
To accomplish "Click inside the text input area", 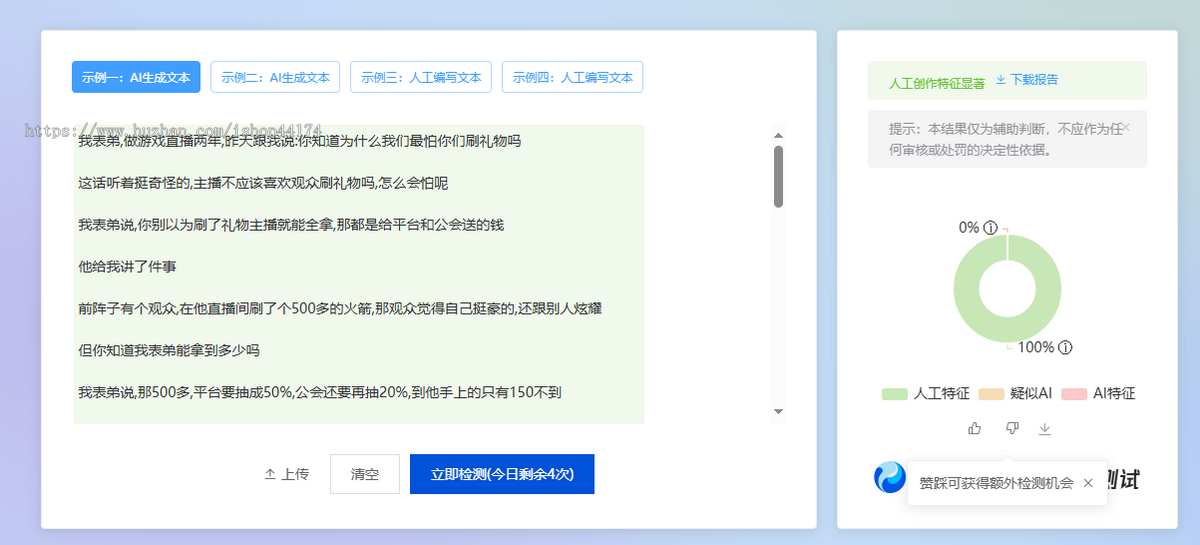I will coord(359,274).
